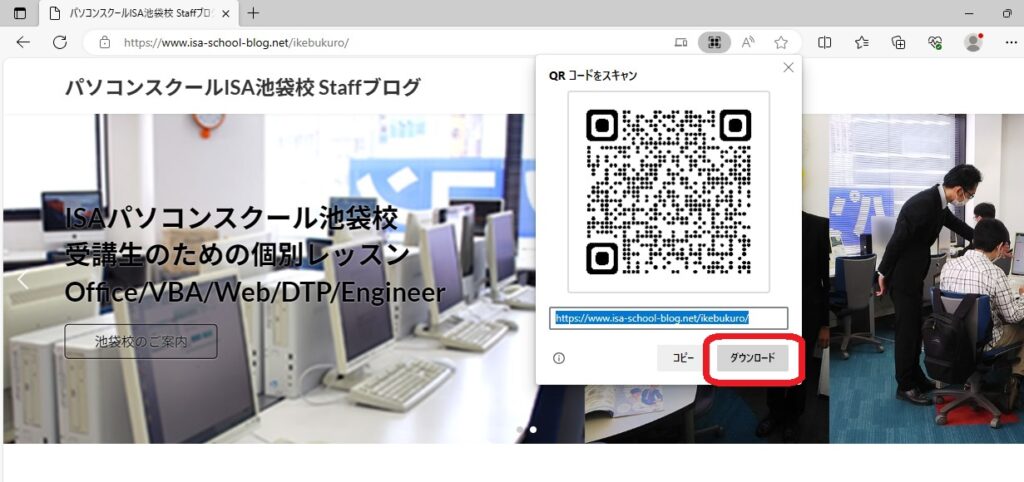Open Collections panel
The width and height of the screenshot is (1024, 482).
899,42
